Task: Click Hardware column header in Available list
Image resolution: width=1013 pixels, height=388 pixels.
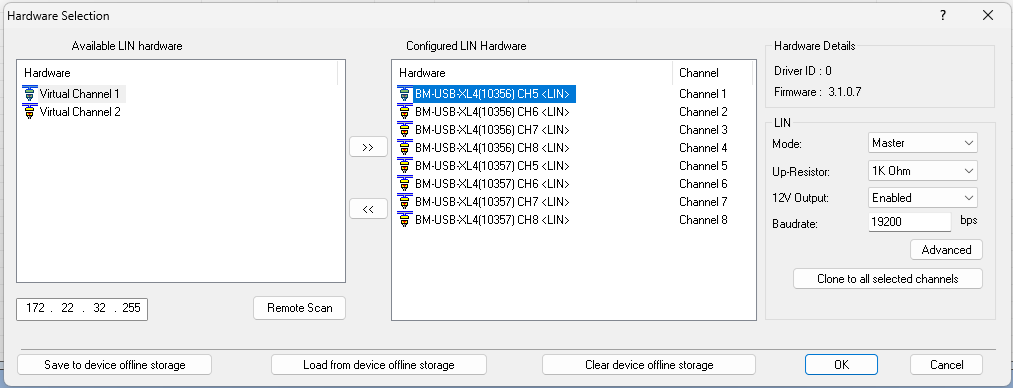Action: (x=177, y=73)
